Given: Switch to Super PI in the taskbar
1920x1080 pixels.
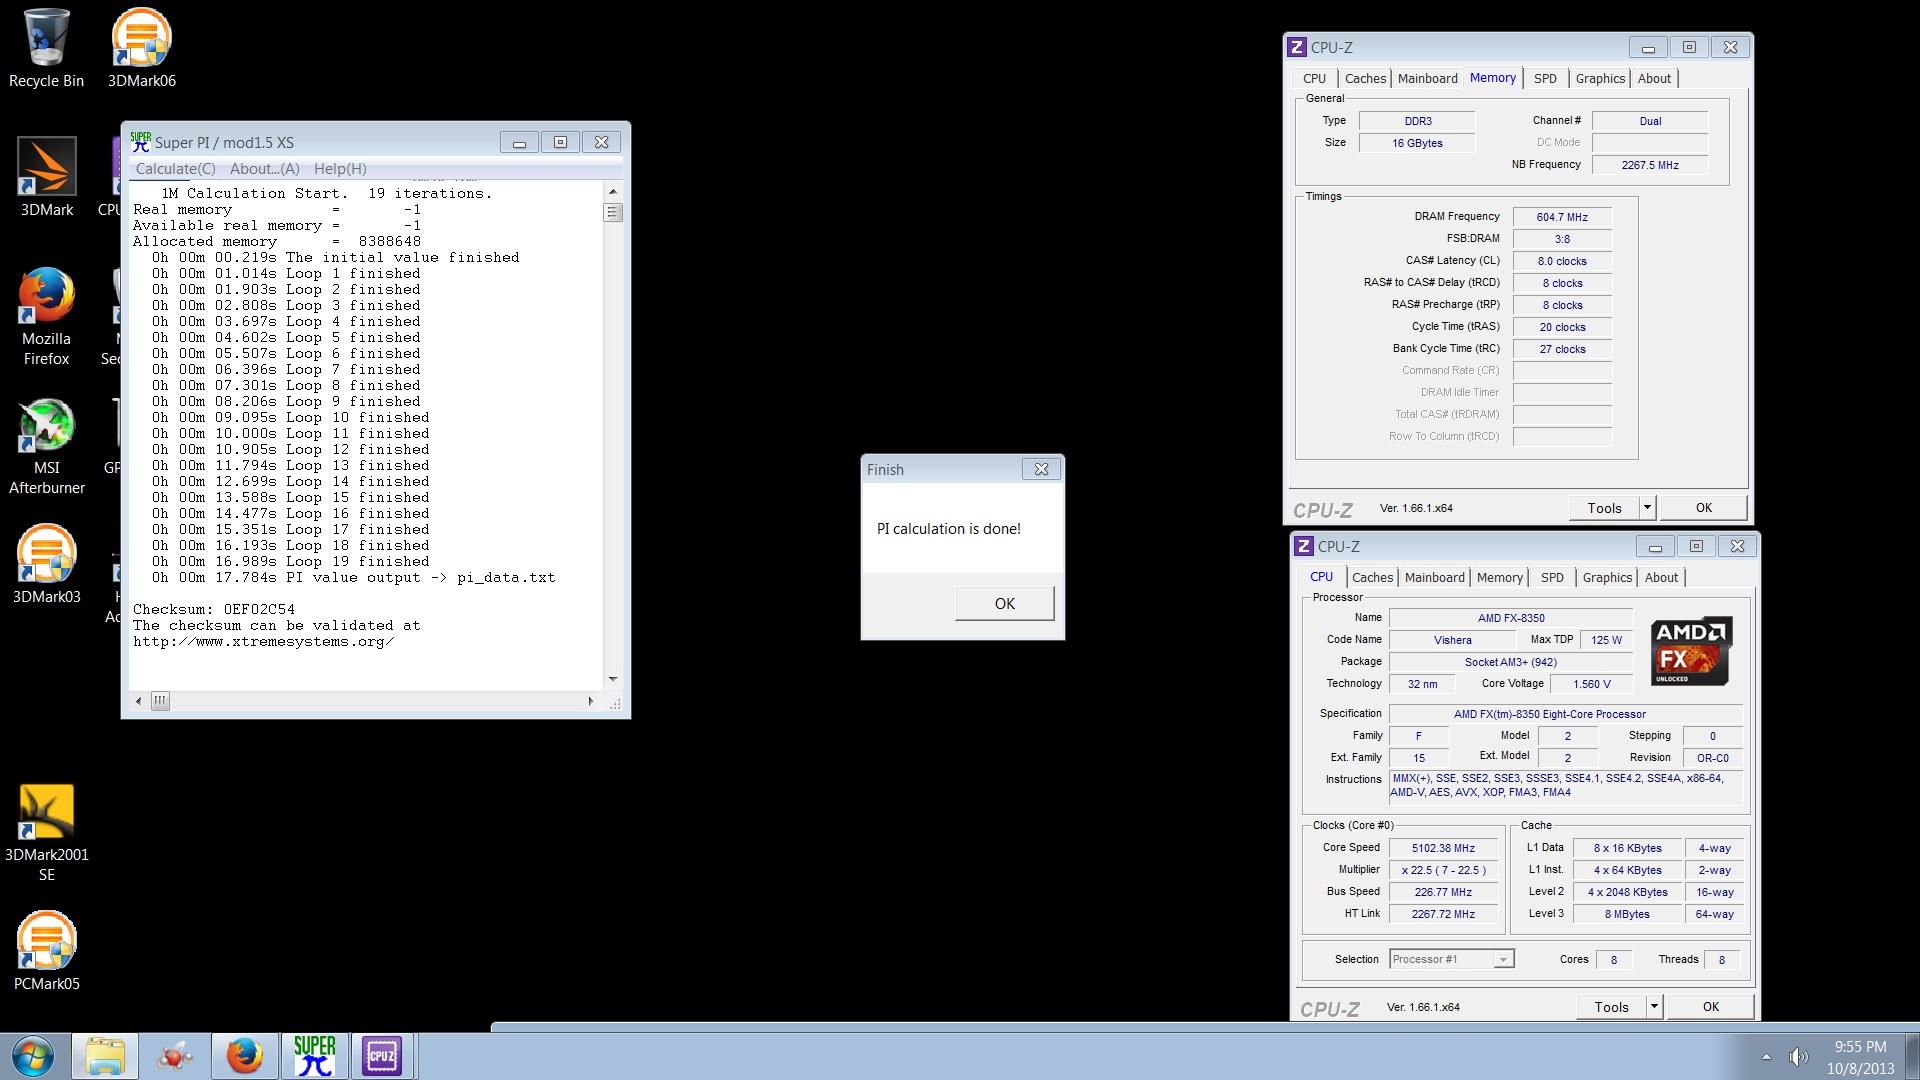Looking at the screenshot, I should pos(314,1056).
